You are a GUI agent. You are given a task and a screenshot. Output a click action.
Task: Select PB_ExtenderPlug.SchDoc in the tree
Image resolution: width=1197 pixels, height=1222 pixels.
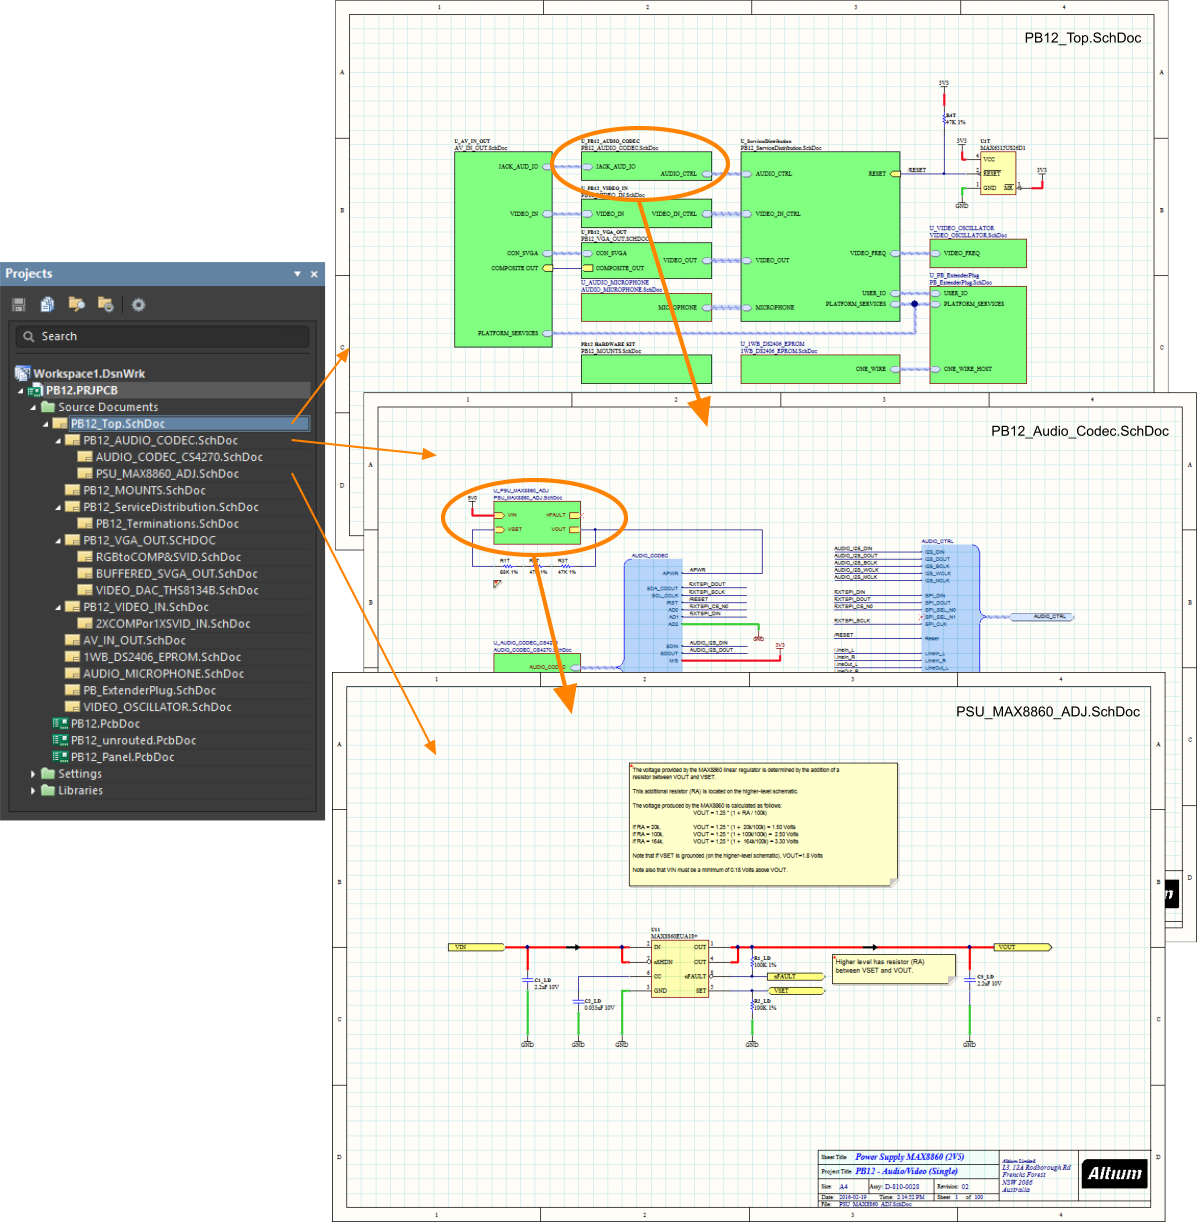coord(149,690)
